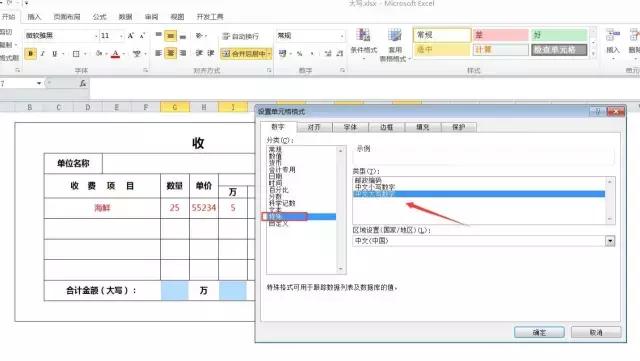Toggle middle vertical alignment
The width and height of the screenshot is (640, 361).
click(171, 36)
